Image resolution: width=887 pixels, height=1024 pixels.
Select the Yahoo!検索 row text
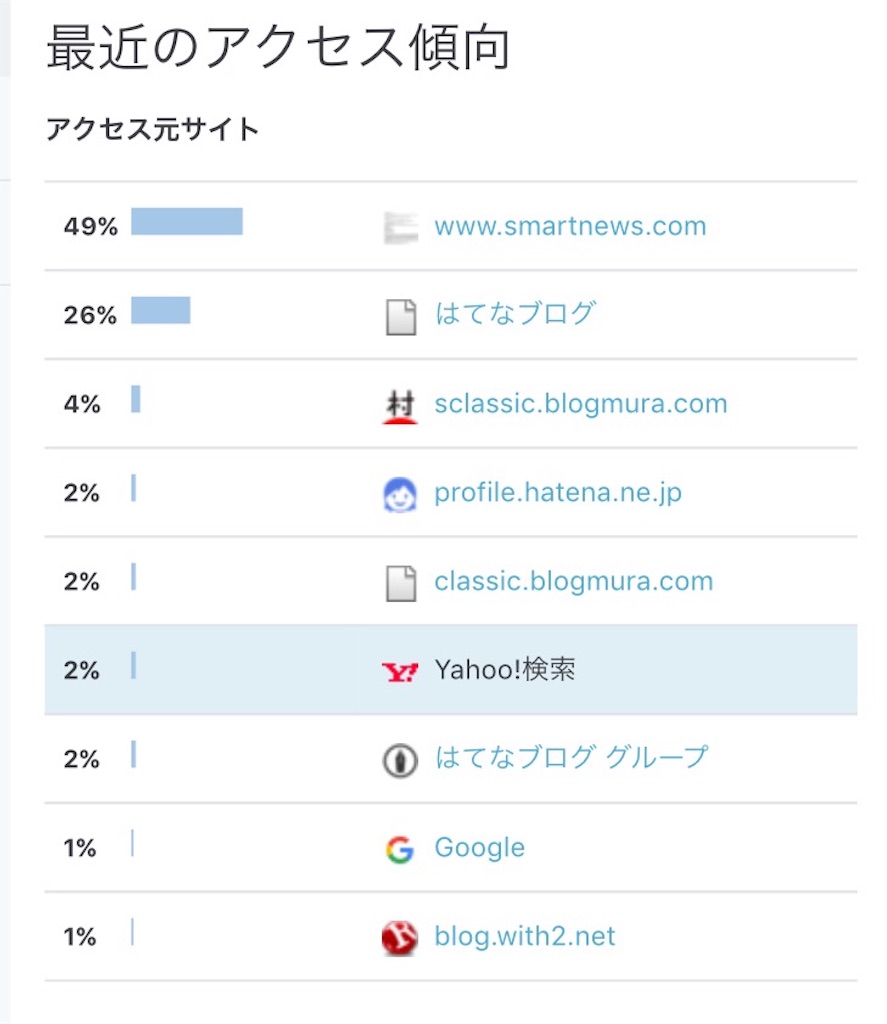(x=505, y=670)
